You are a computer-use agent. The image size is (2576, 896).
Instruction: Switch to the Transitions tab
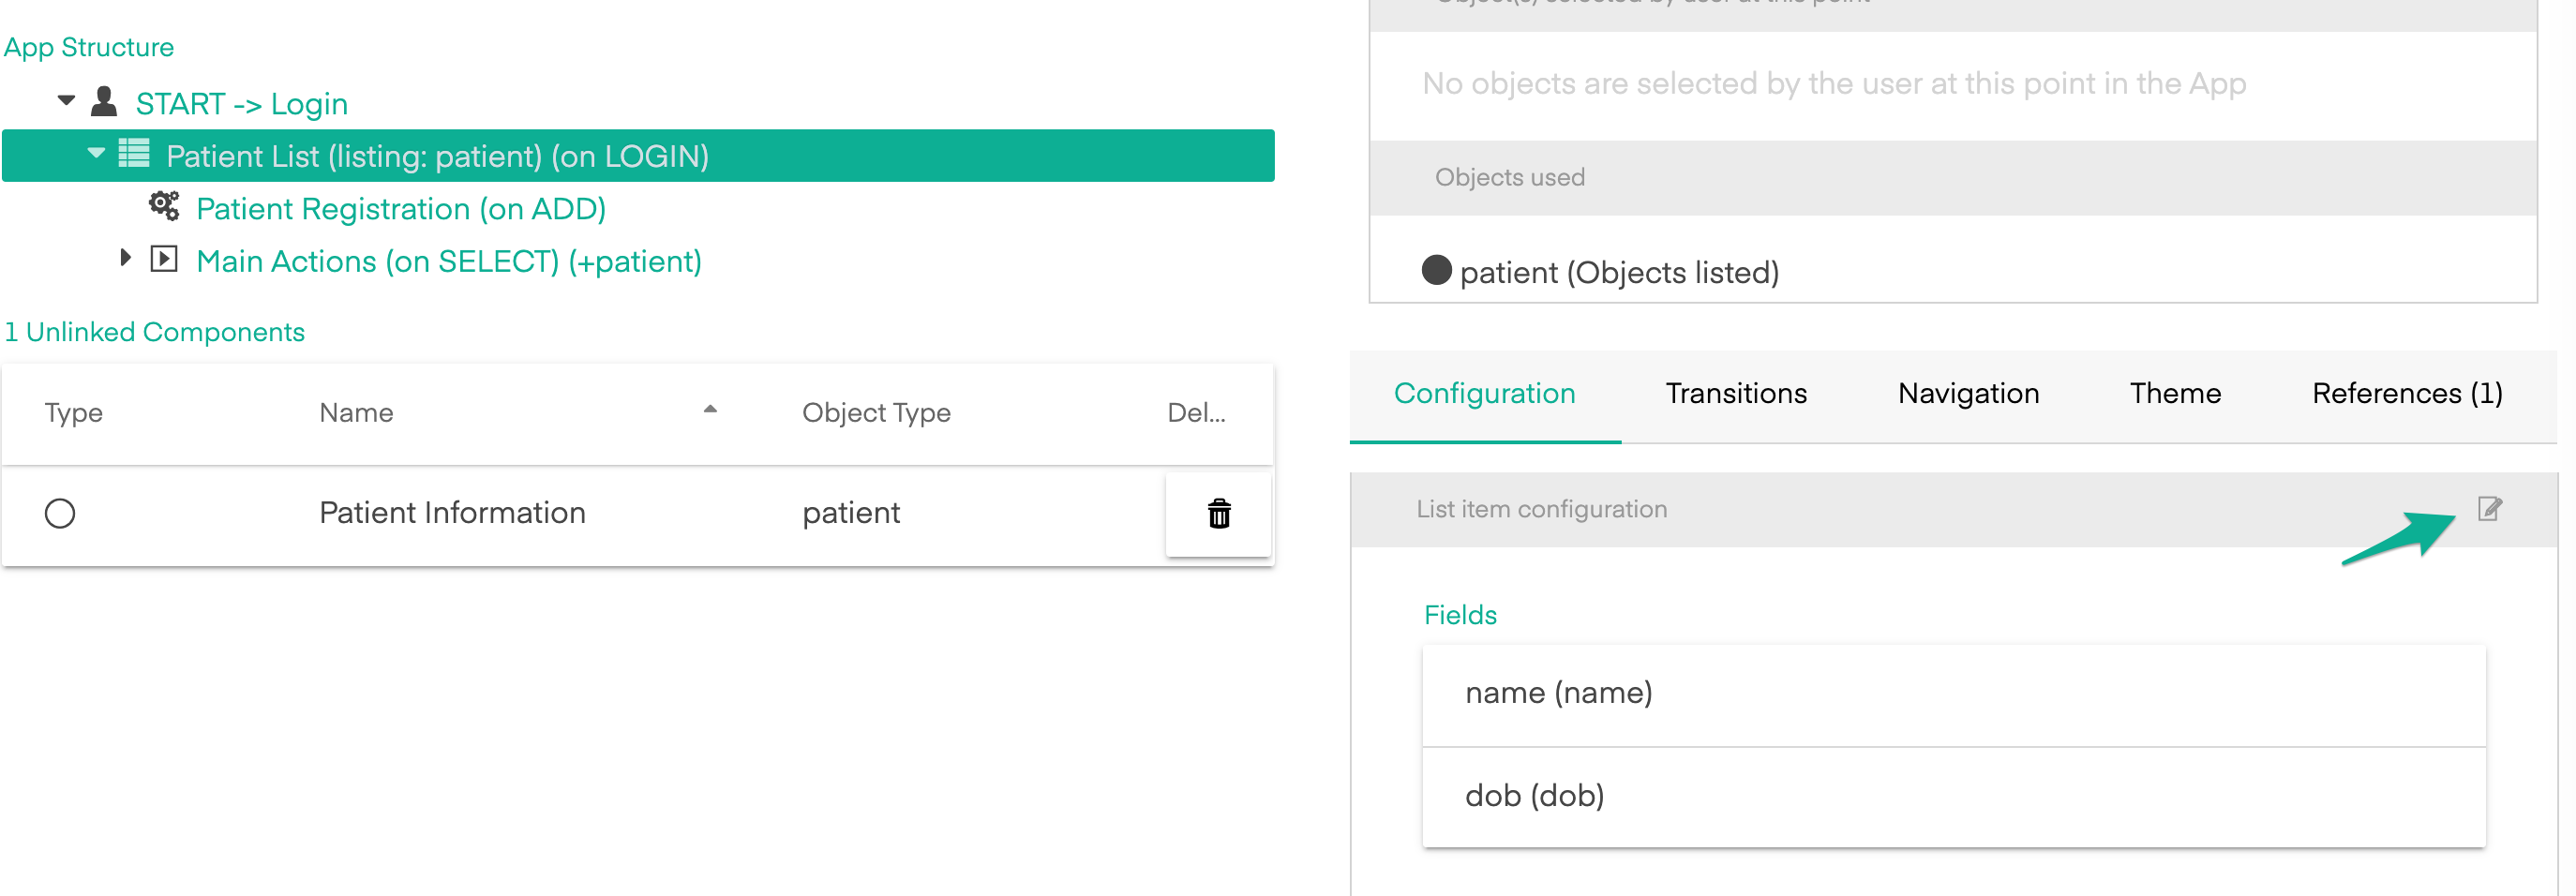tap(1736, 394)
